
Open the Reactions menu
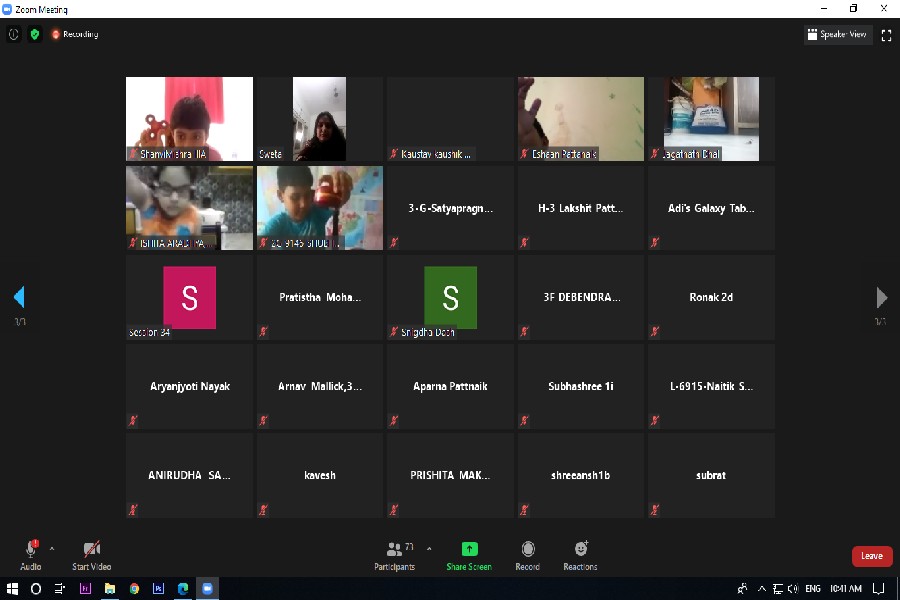(580, 549)
